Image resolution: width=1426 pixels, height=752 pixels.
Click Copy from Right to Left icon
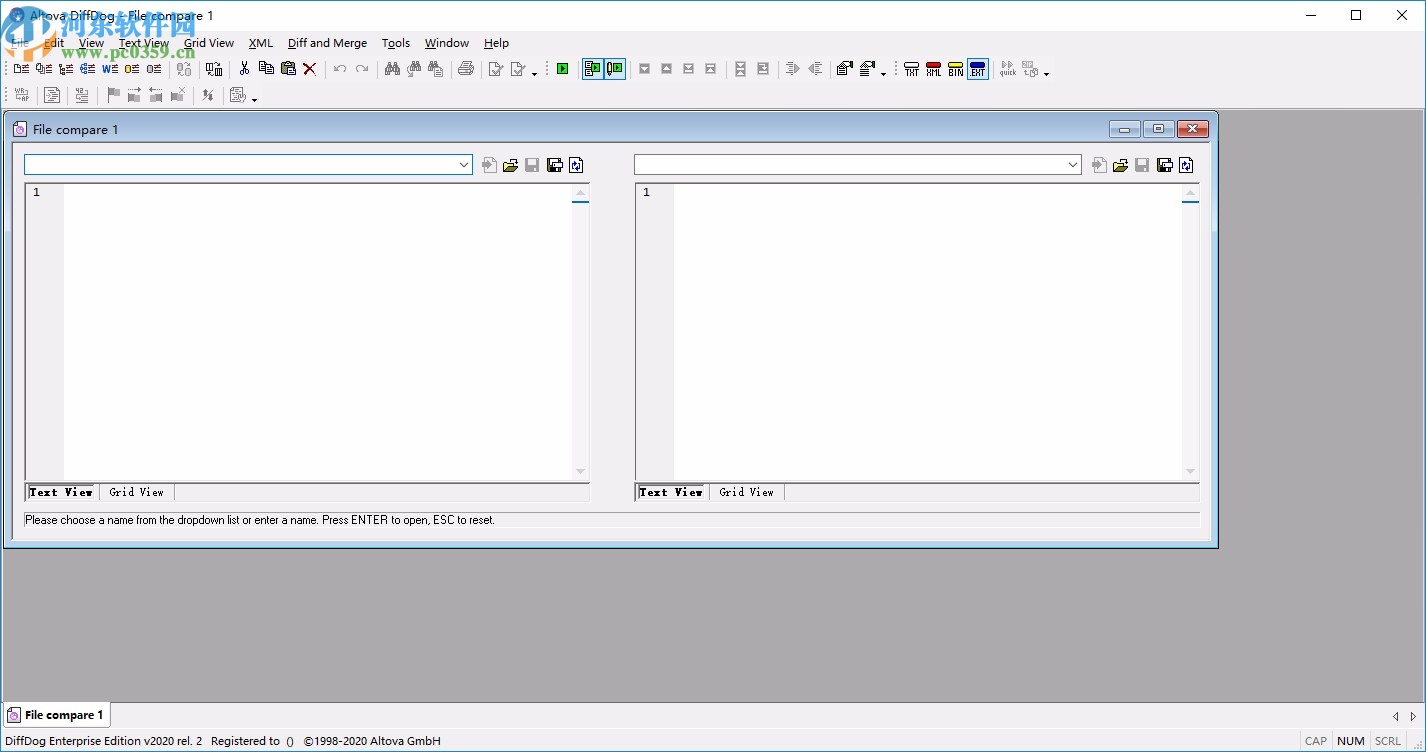[815, 69]
